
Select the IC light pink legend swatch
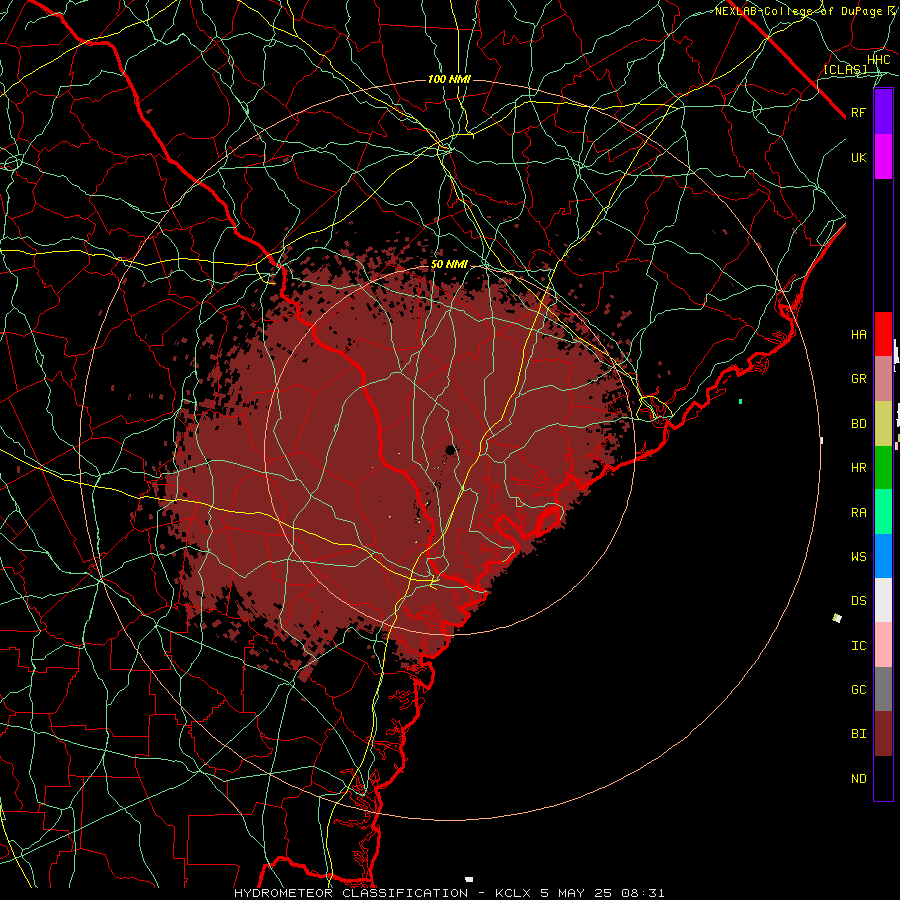pos(883,645)
